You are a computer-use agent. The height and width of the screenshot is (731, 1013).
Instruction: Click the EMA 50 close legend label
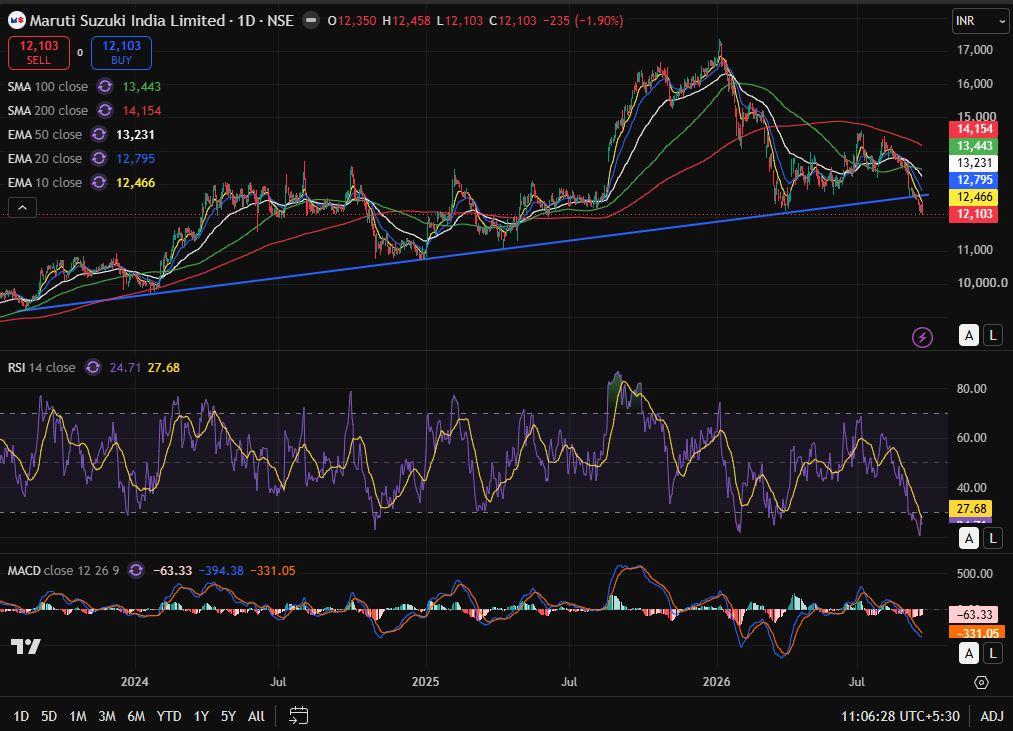click(x=45, y=134)
